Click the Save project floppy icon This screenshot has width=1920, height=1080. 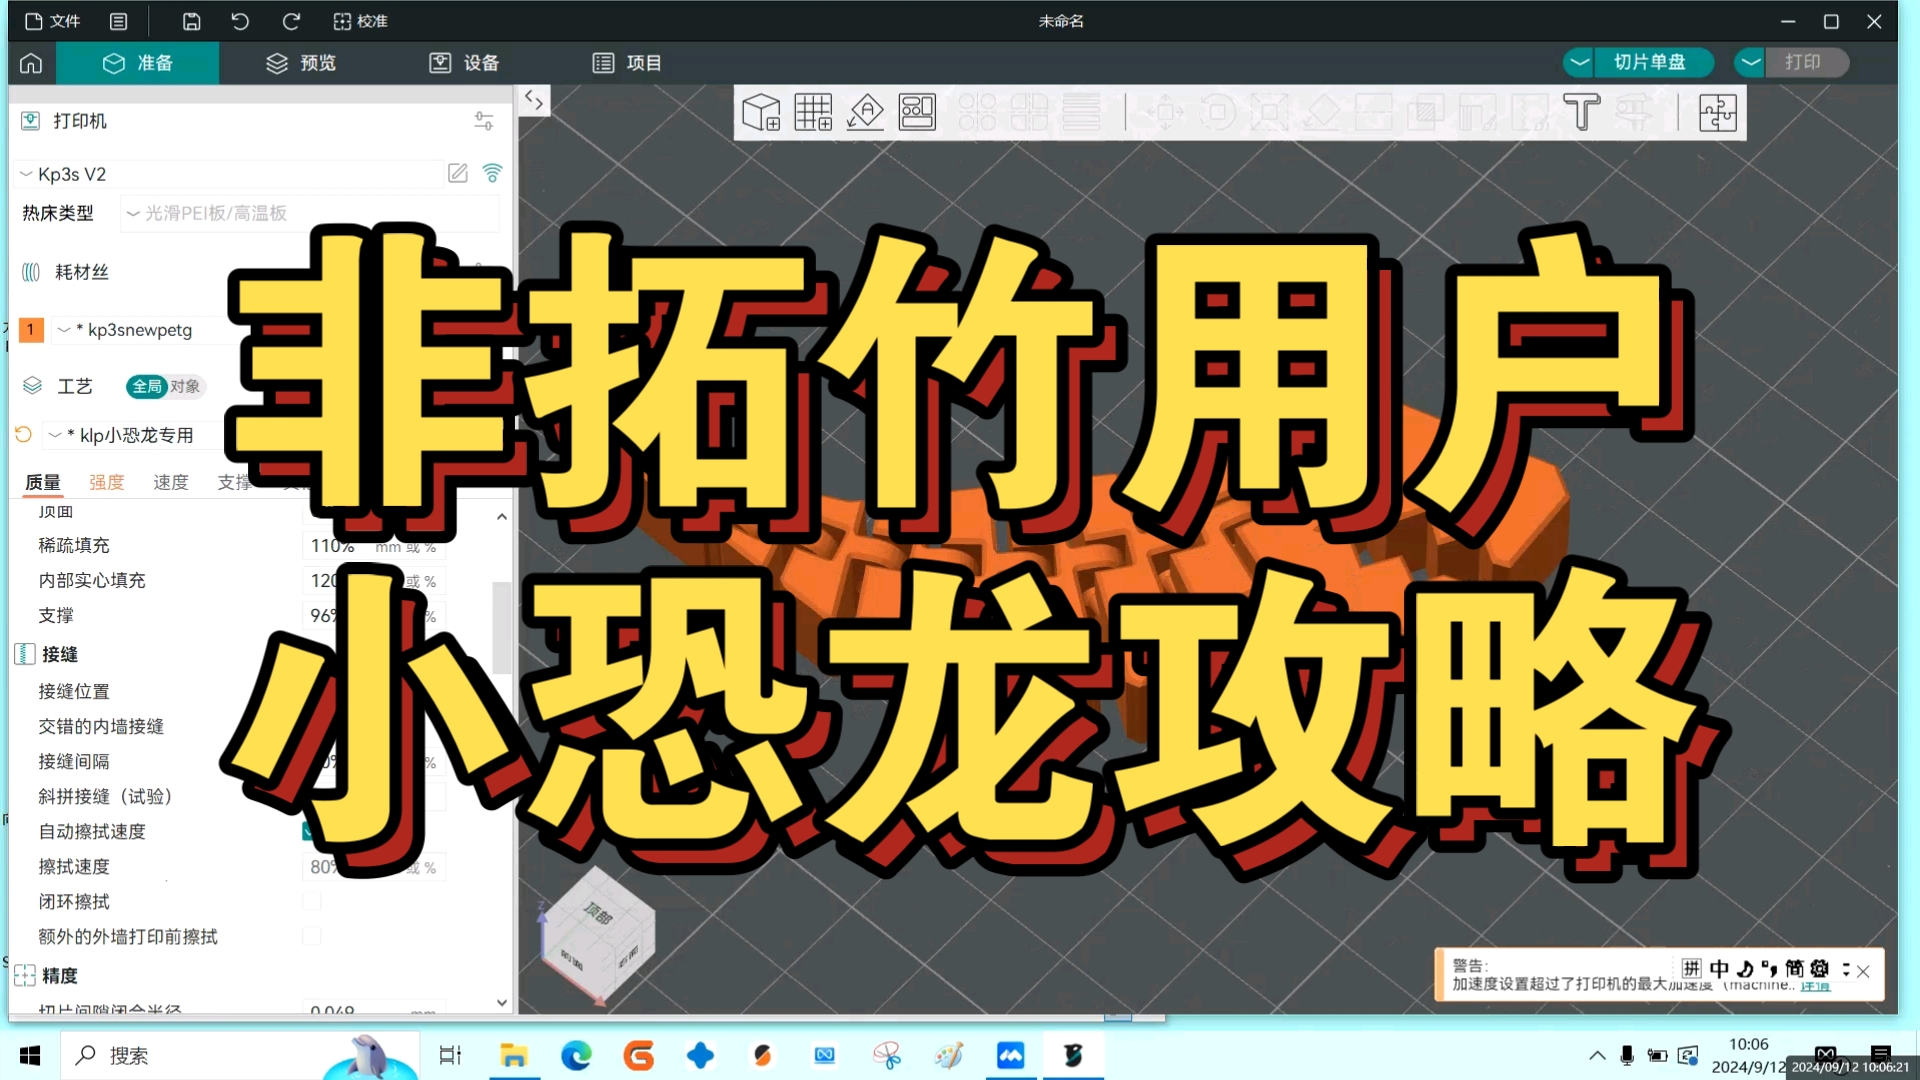191,21
